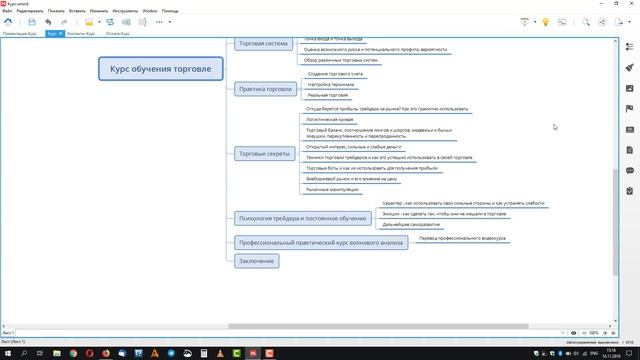Screen dimensions: 640x360
Task: Open the Comments panel in sidebar
Action: [x=630, y=171]
